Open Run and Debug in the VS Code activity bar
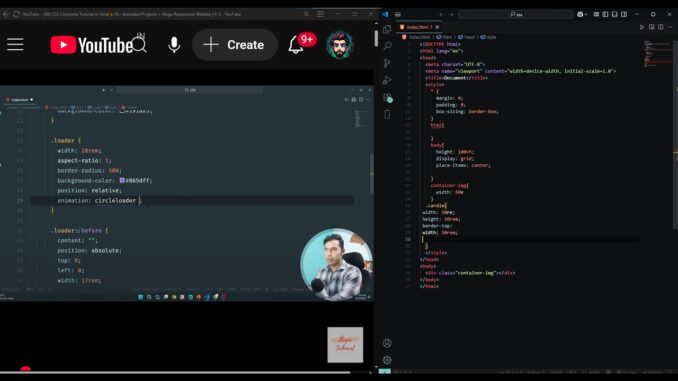 [387, 80]
